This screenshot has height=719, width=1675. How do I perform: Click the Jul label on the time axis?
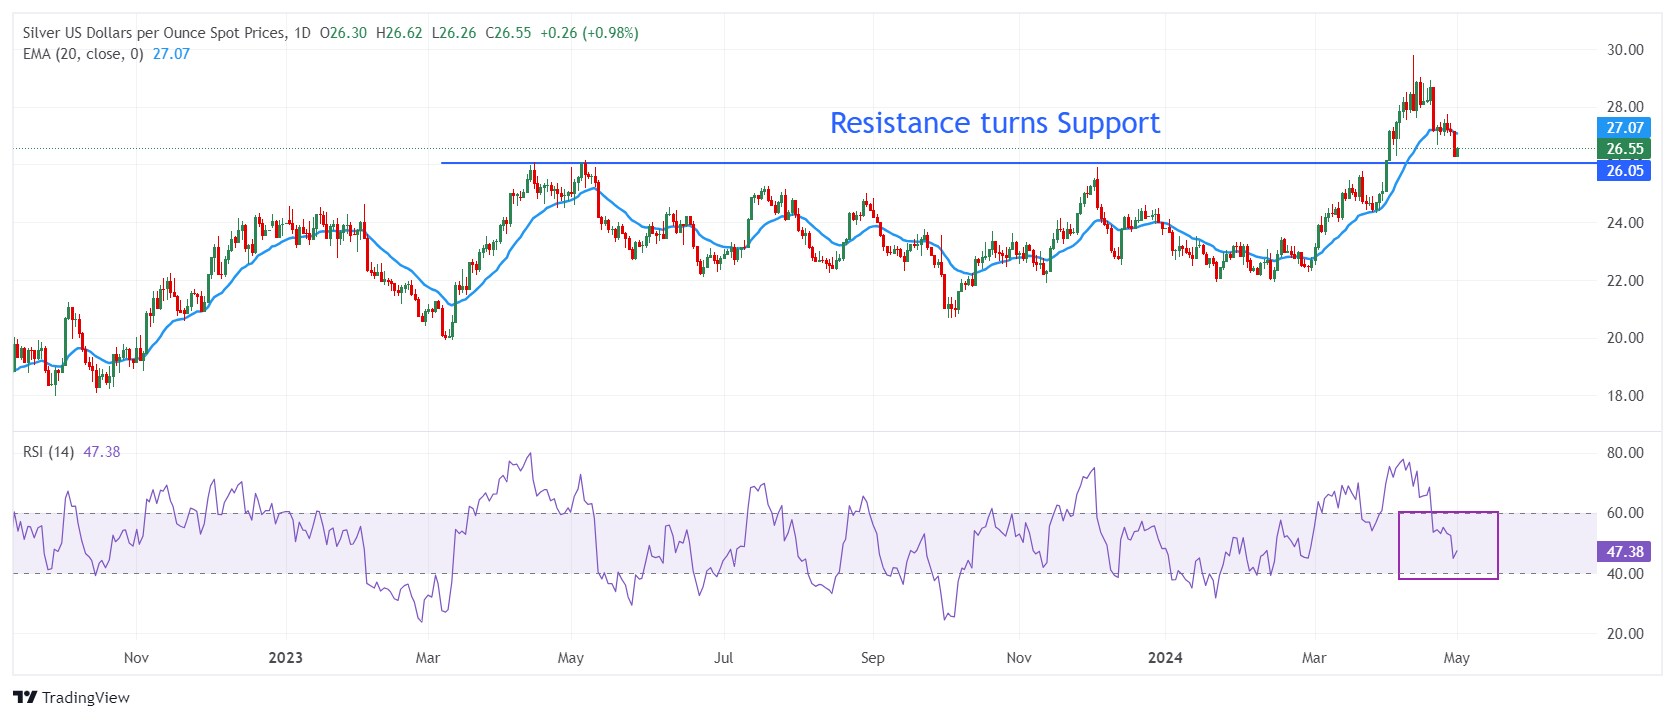(x=723, y=658)
